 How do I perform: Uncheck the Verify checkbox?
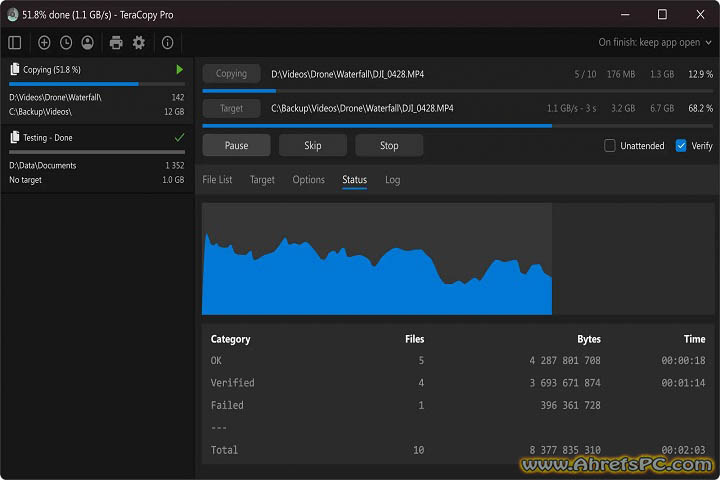pyautogui.click(x=681, y=146)
